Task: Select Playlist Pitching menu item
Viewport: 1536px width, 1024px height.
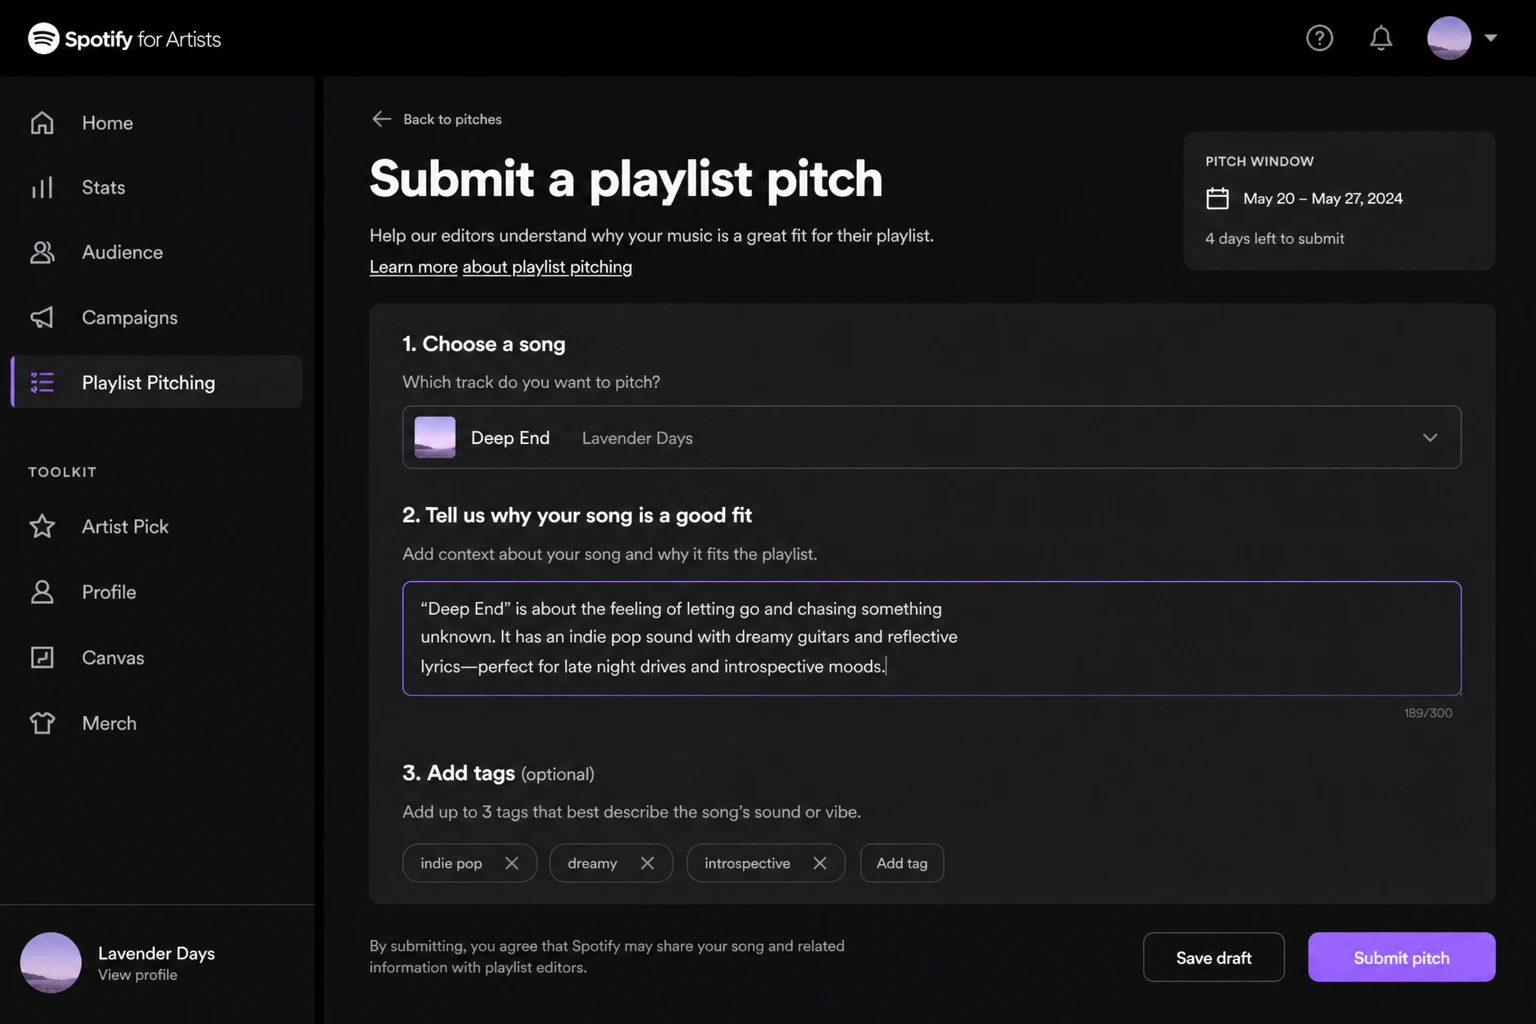Action: point(156,382)
